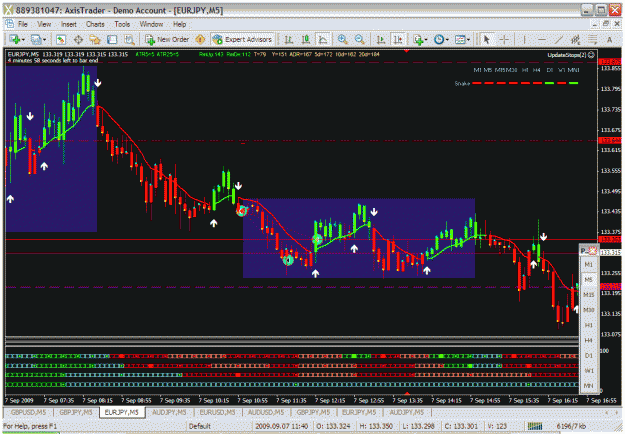Toggle the Expert Advisors button

point(242,39)
